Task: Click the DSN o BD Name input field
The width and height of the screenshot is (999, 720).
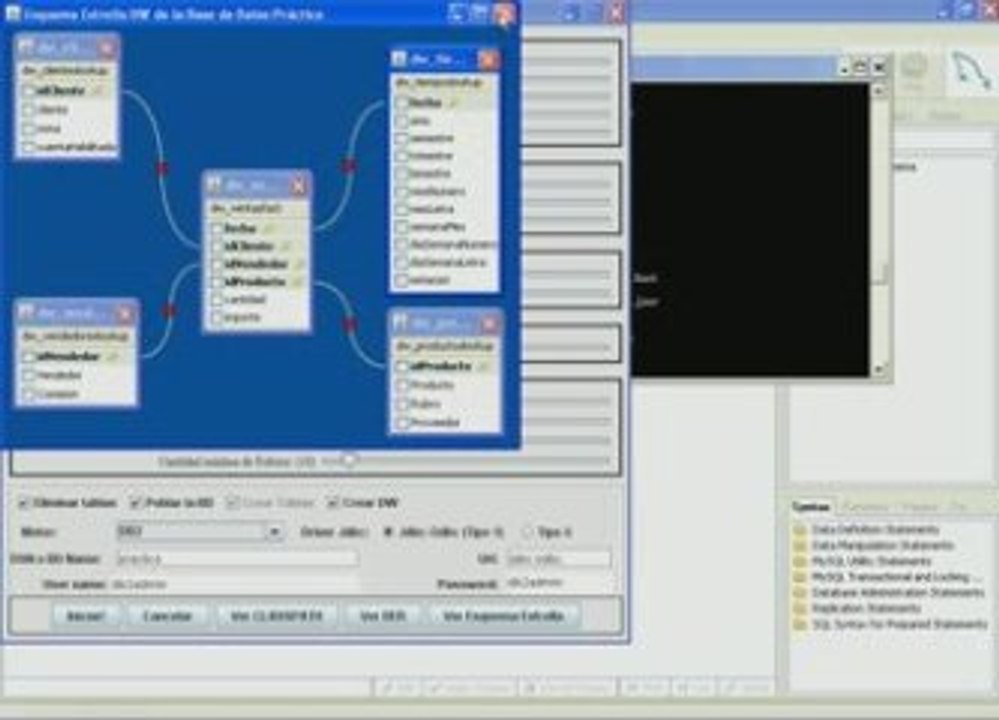Action: click(236, 559)
